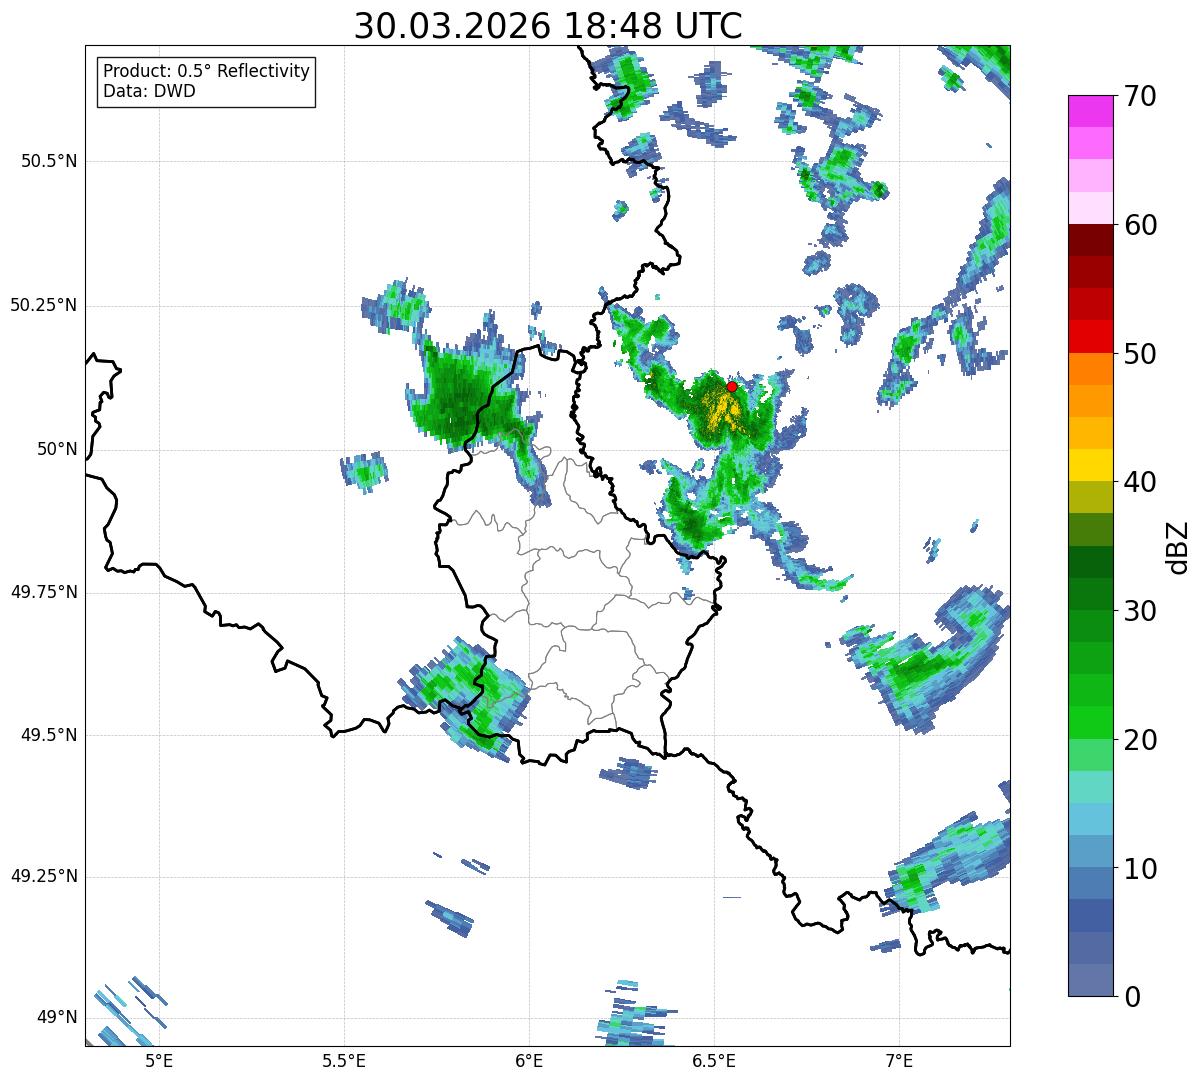This screenshot has height=1081, width=1202.
Task: Click the 6.5°E longitude label
Action: click(x=714, y=1060)
